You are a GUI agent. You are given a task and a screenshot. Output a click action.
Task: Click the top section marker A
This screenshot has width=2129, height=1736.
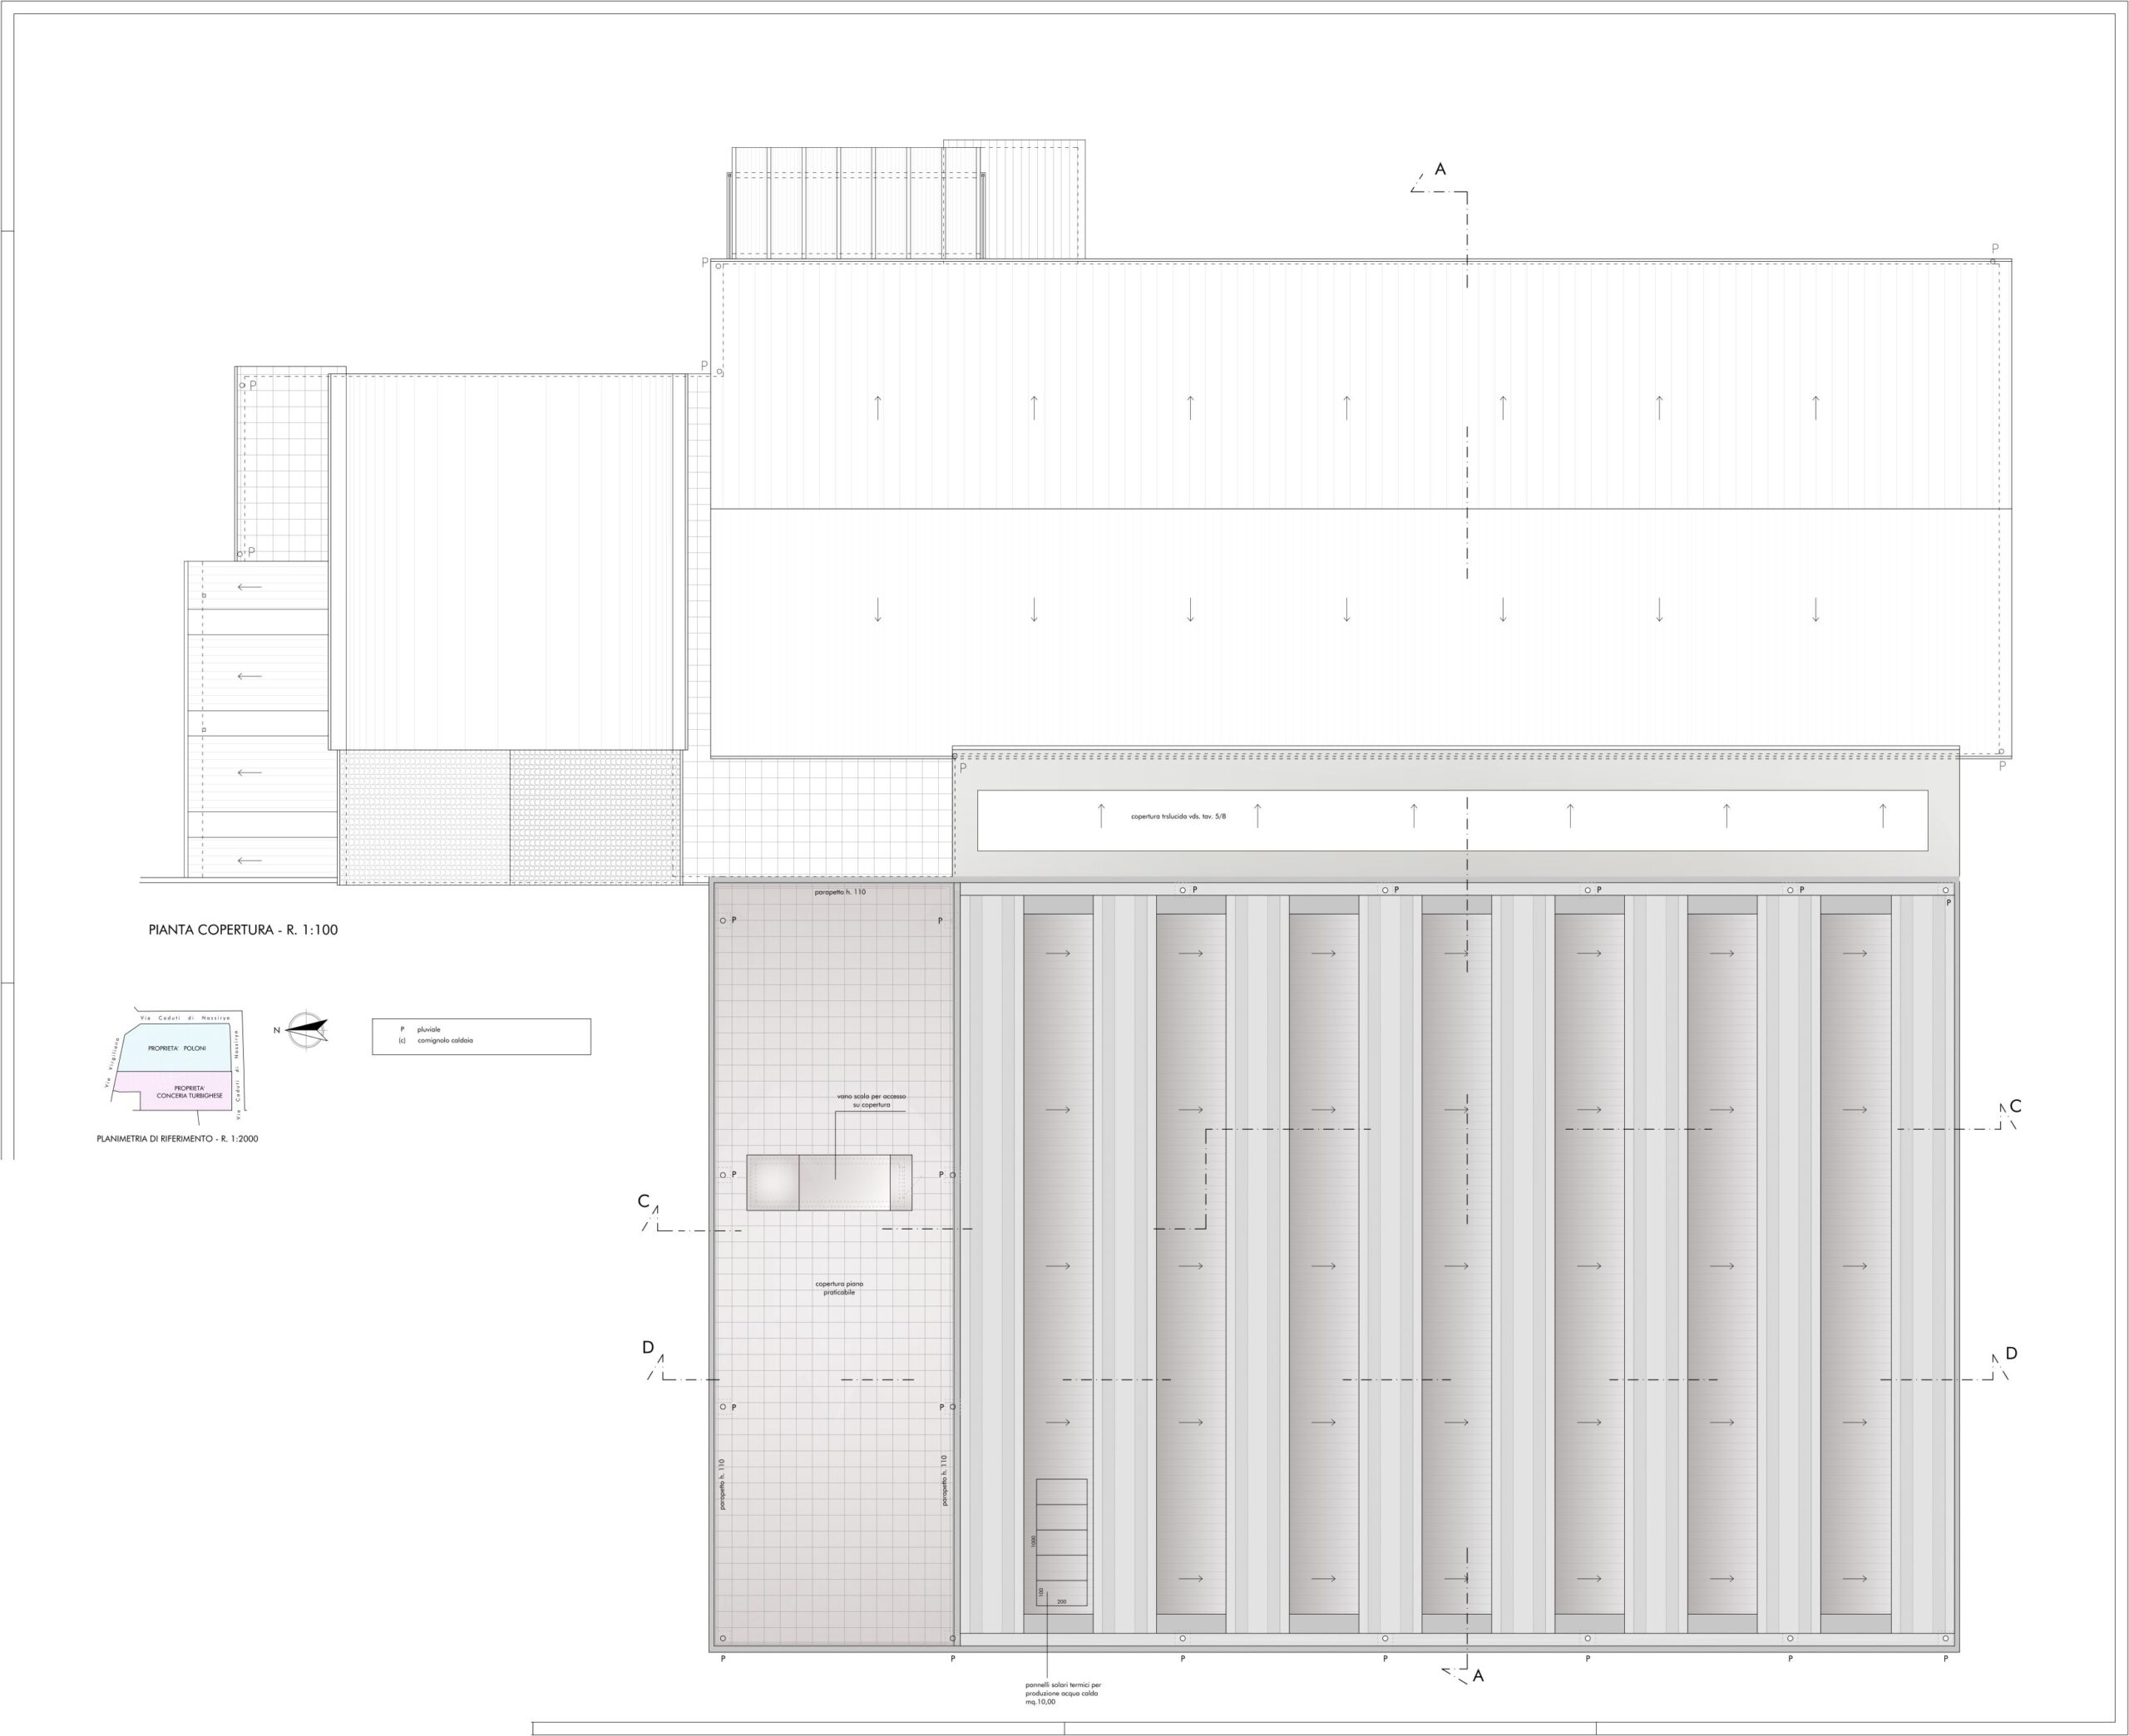(x=1440, y=170)
